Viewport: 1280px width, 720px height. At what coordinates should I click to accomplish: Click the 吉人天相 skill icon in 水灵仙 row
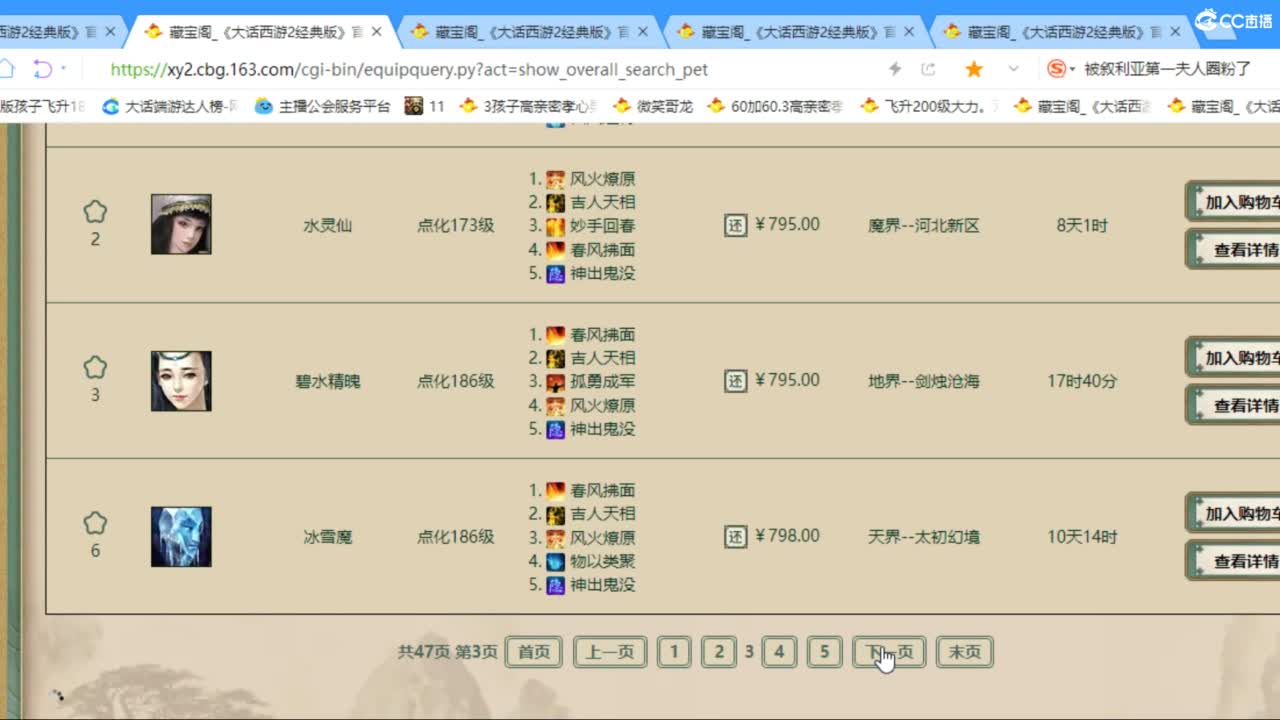pos(555,202)
